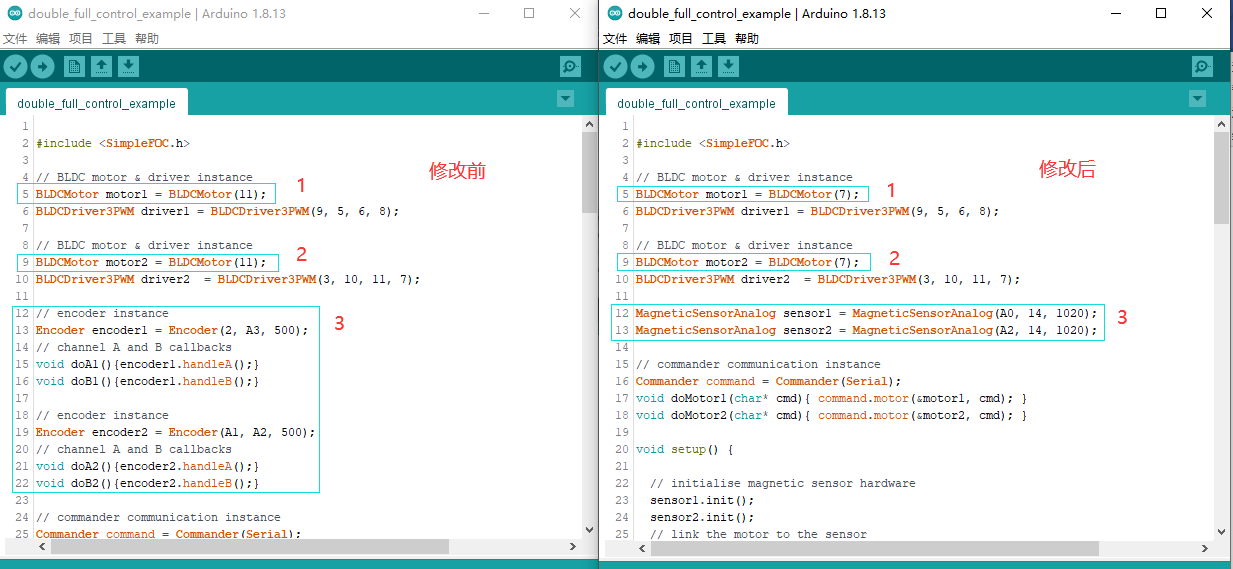The height and width of the screenshot is (569, 1233).
Task: Click New sketch icon in left window
Action: coord(74,67)
